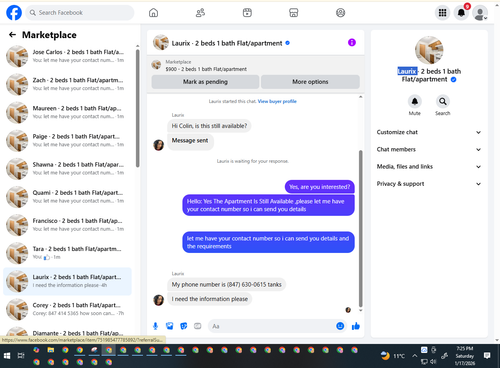Viewport: 500px width, 368px height.
Task: Expand the Customize chat section
Action: [429, 132]
